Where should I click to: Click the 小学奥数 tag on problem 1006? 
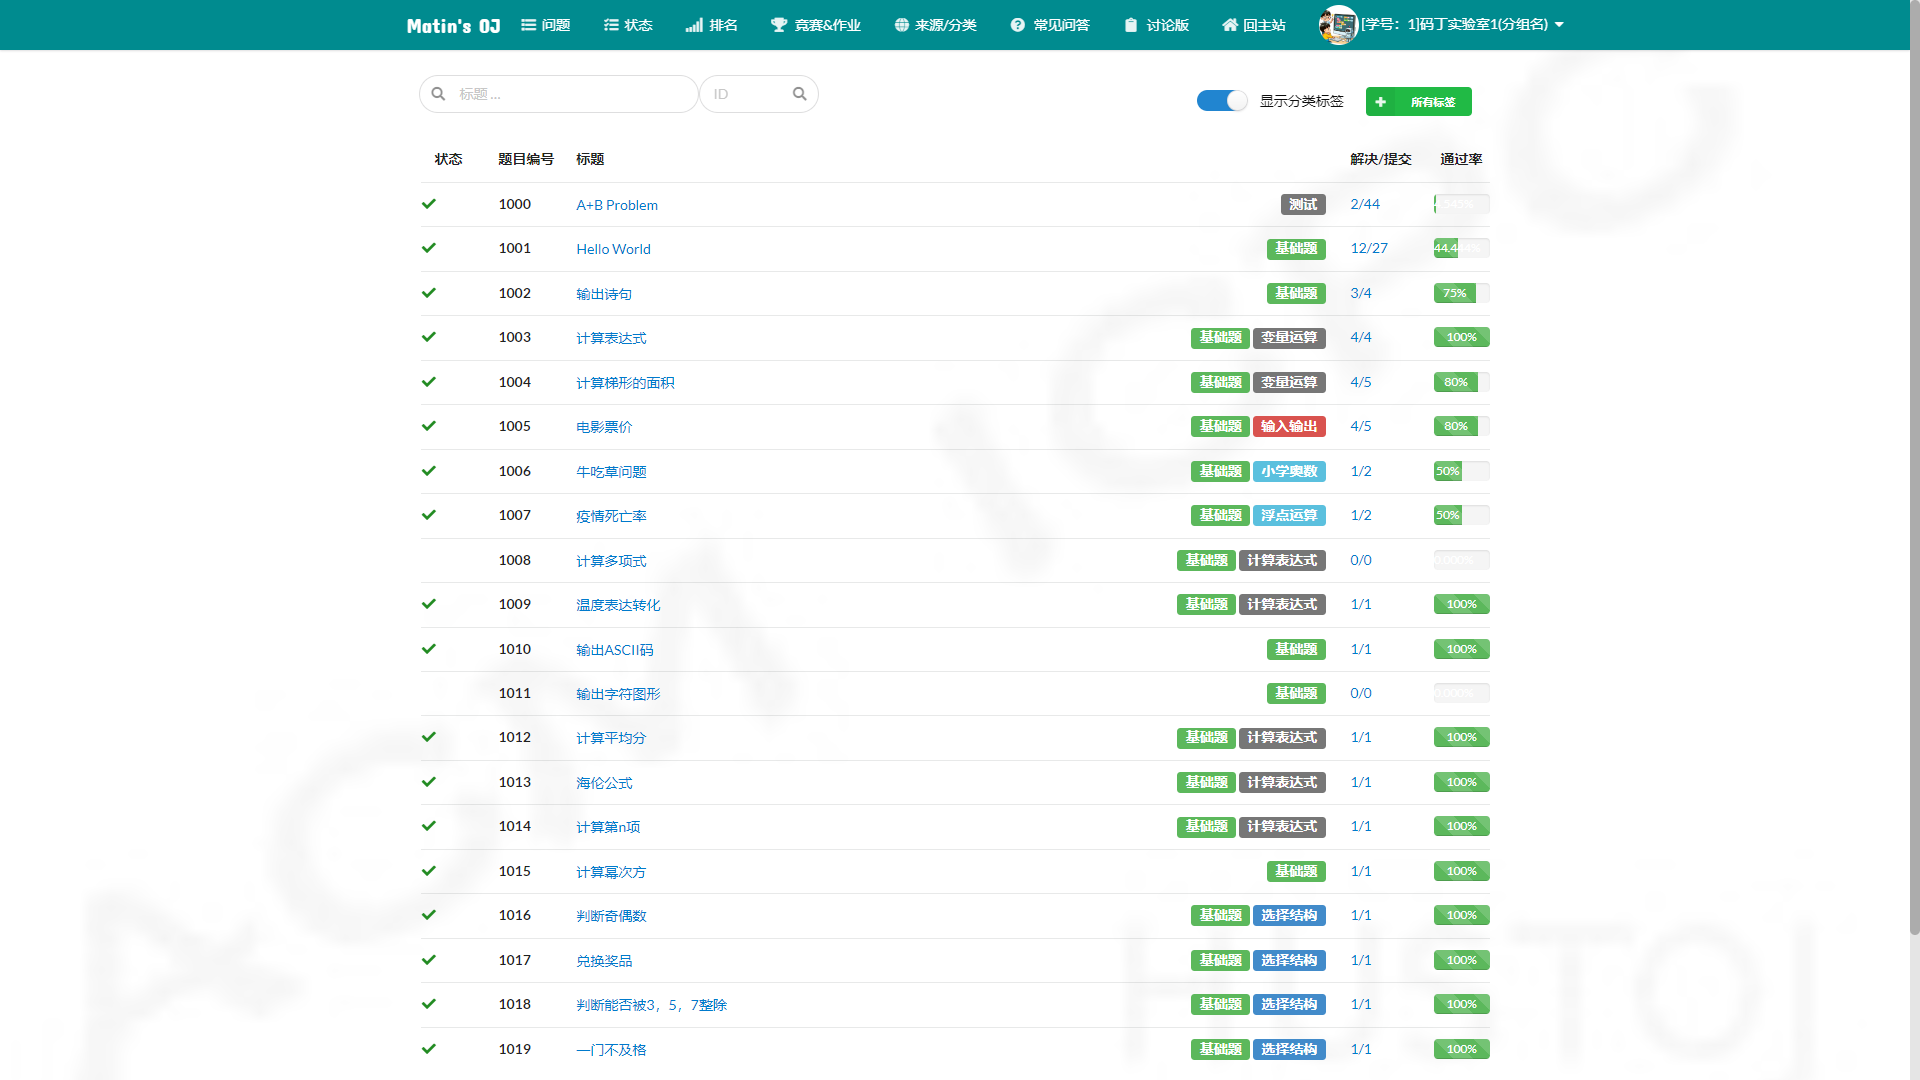(1289, 471)
